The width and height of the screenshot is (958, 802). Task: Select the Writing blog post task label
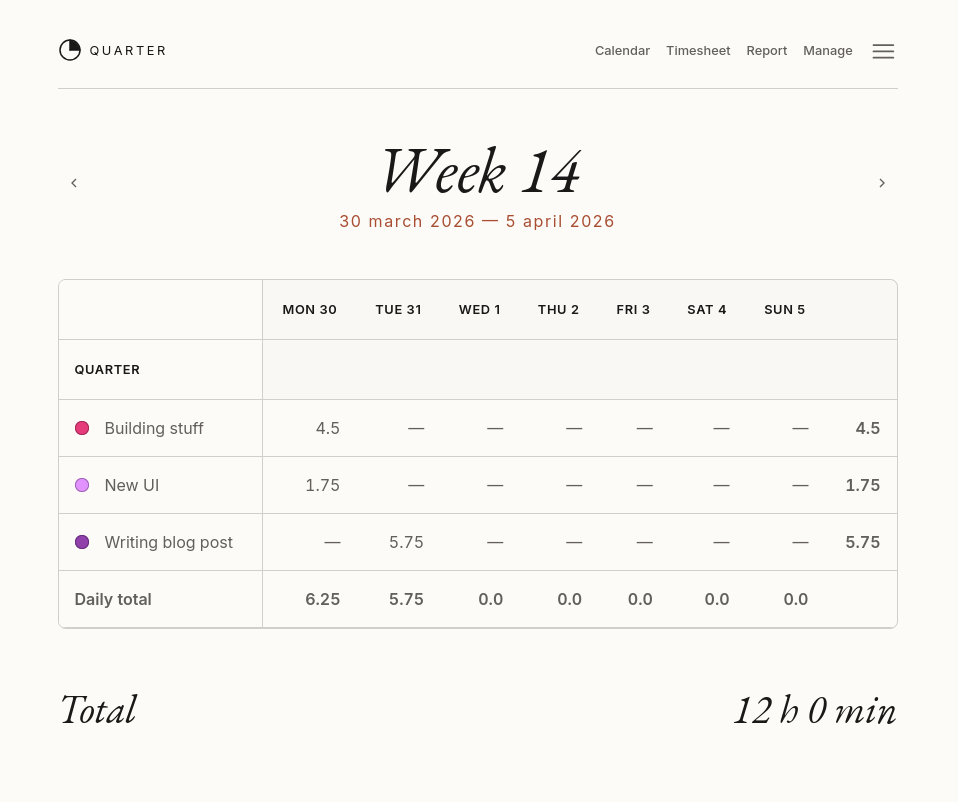[168, 542]
